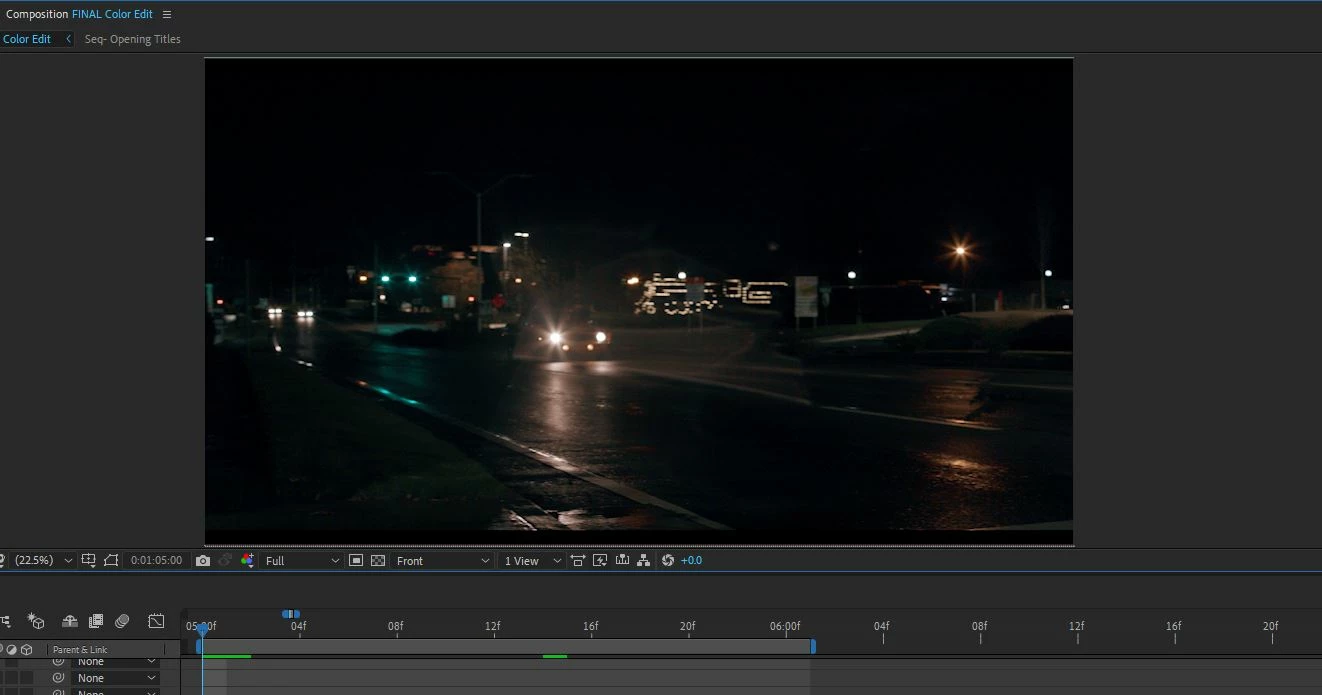The height and width of the screenshot is (695, 1322).
Task: Enable Motion Blur for the composition
Action: point(122,621)
